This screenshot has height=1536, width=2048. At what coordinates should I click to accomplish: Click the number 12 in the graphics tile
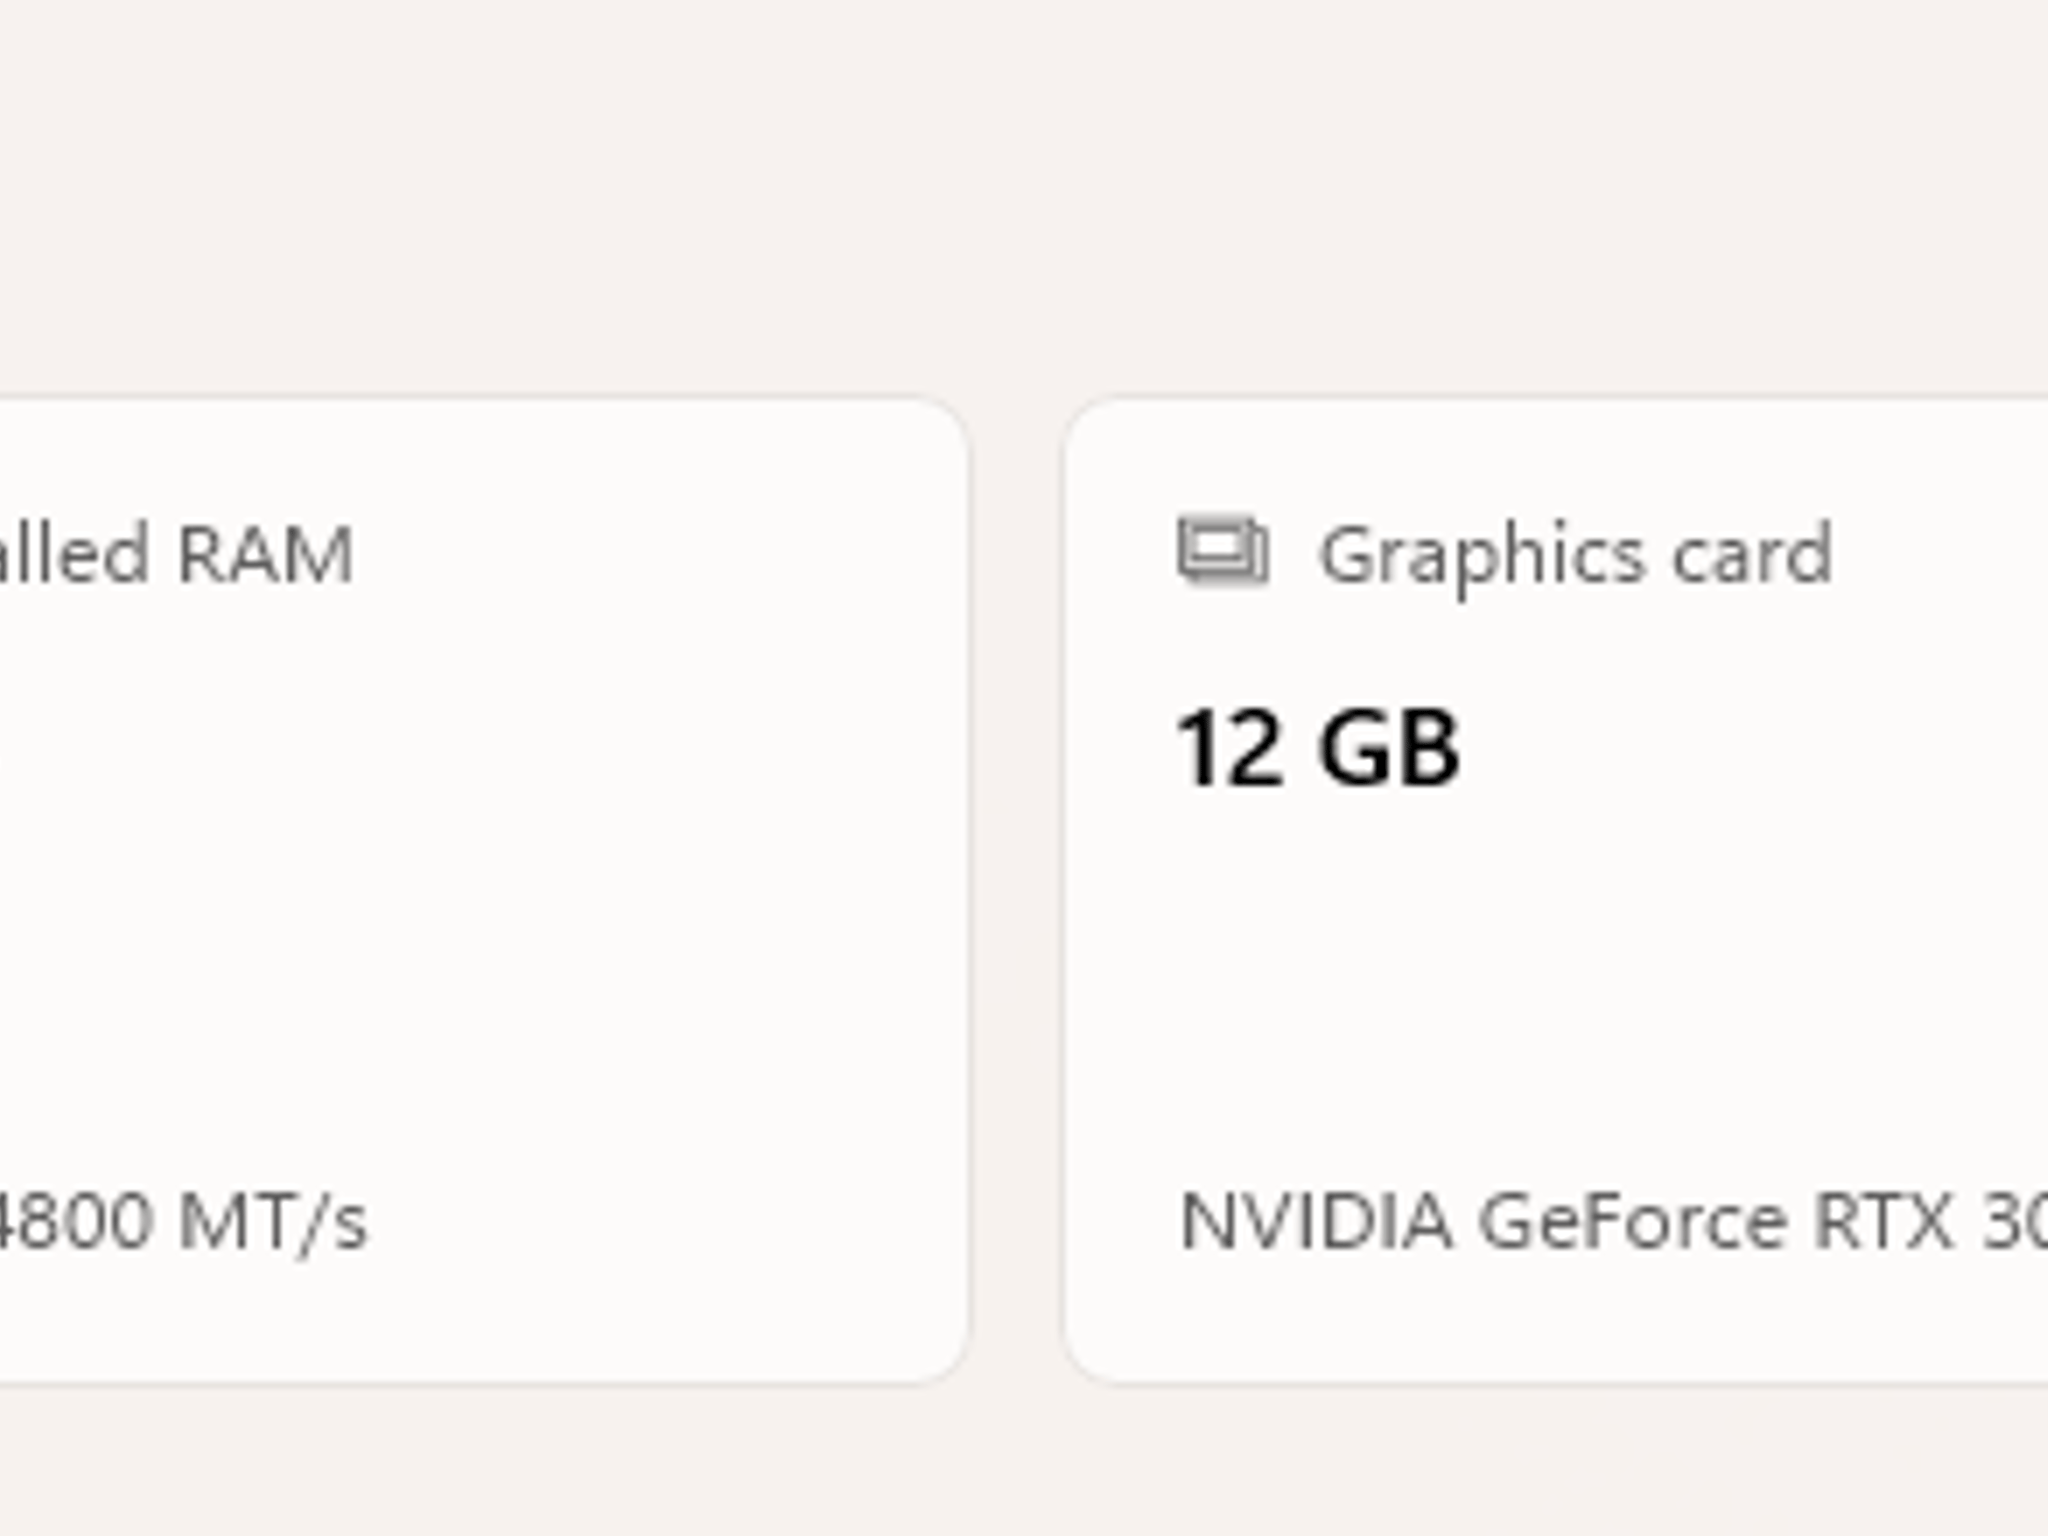tap(1229, 748)
